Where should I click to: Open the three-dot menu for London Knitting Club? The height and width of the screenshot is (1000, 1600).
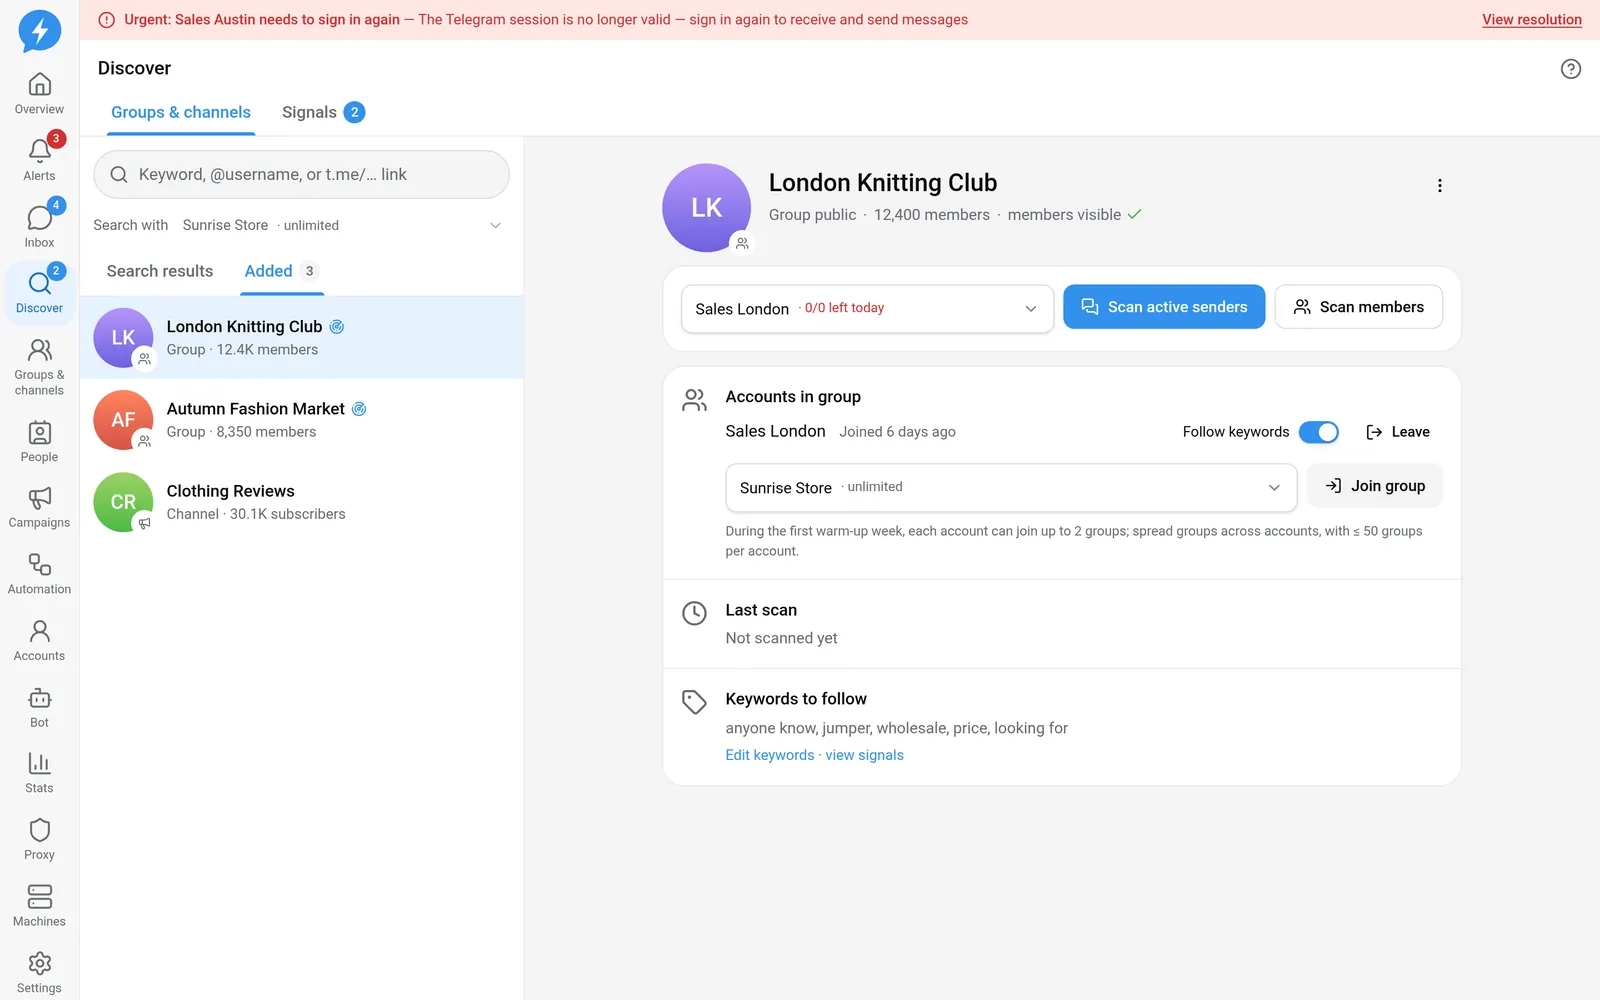[1440, 186]
